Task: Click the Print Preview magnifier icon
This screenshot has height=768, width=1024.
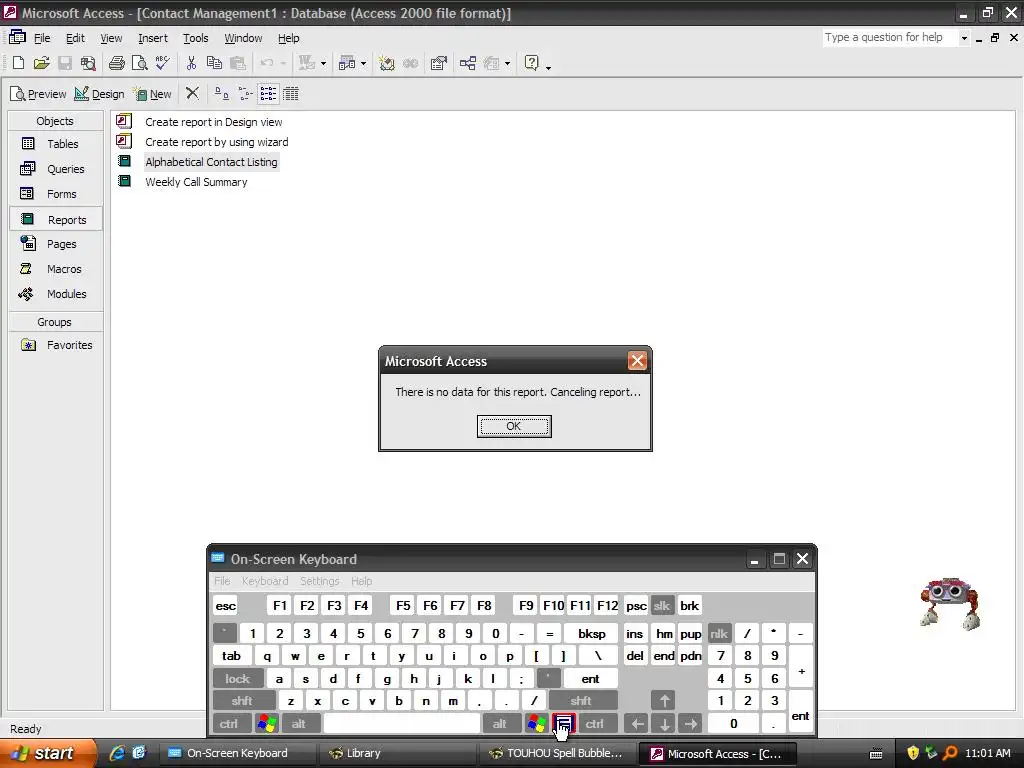Action: (x=139, y=63)
